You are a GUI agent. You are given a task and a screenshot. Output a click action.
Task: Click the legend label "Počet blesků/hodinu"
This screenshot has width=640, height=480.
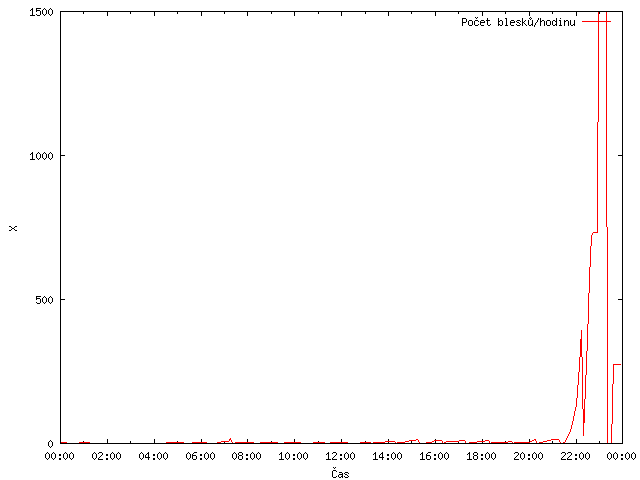pos(518,22)
